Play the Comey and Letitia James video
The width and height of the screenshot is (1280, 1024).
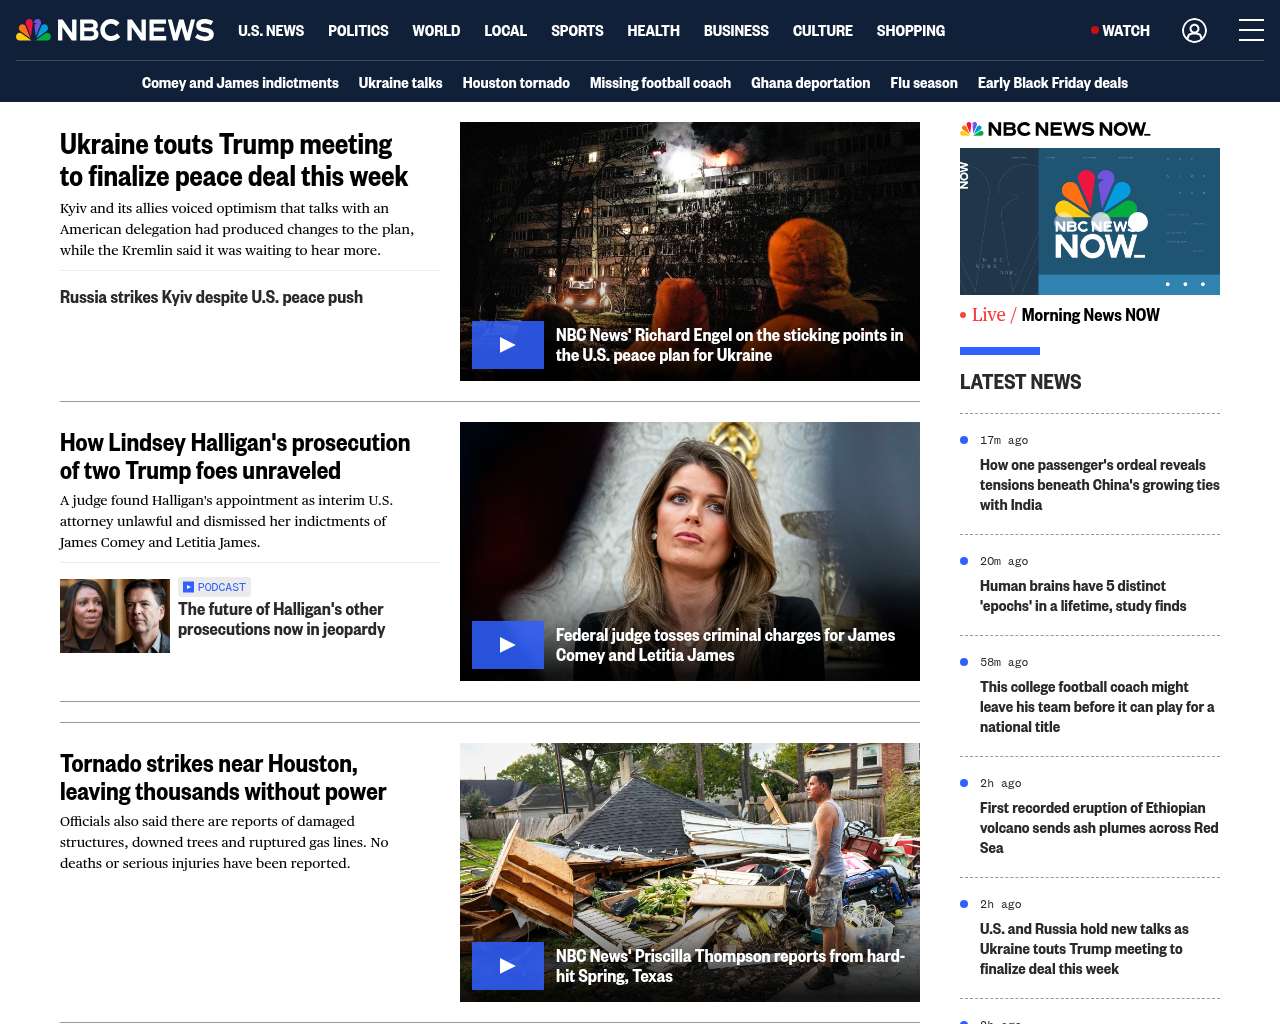[x=508, y=645]
